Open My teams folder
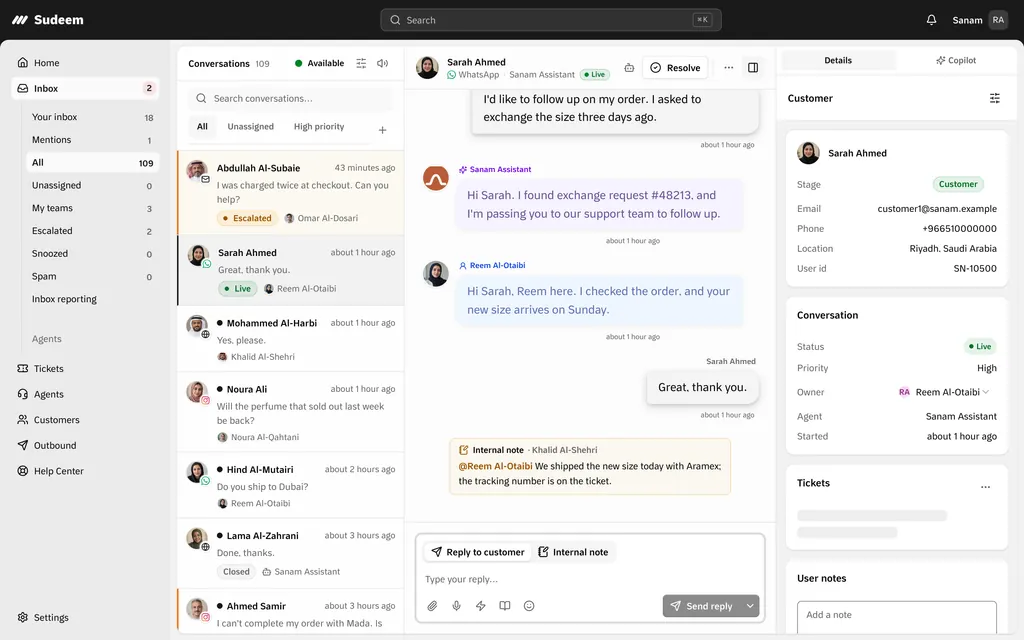Viewport: 1024px width, 640px height. click(x=92, y=208)
